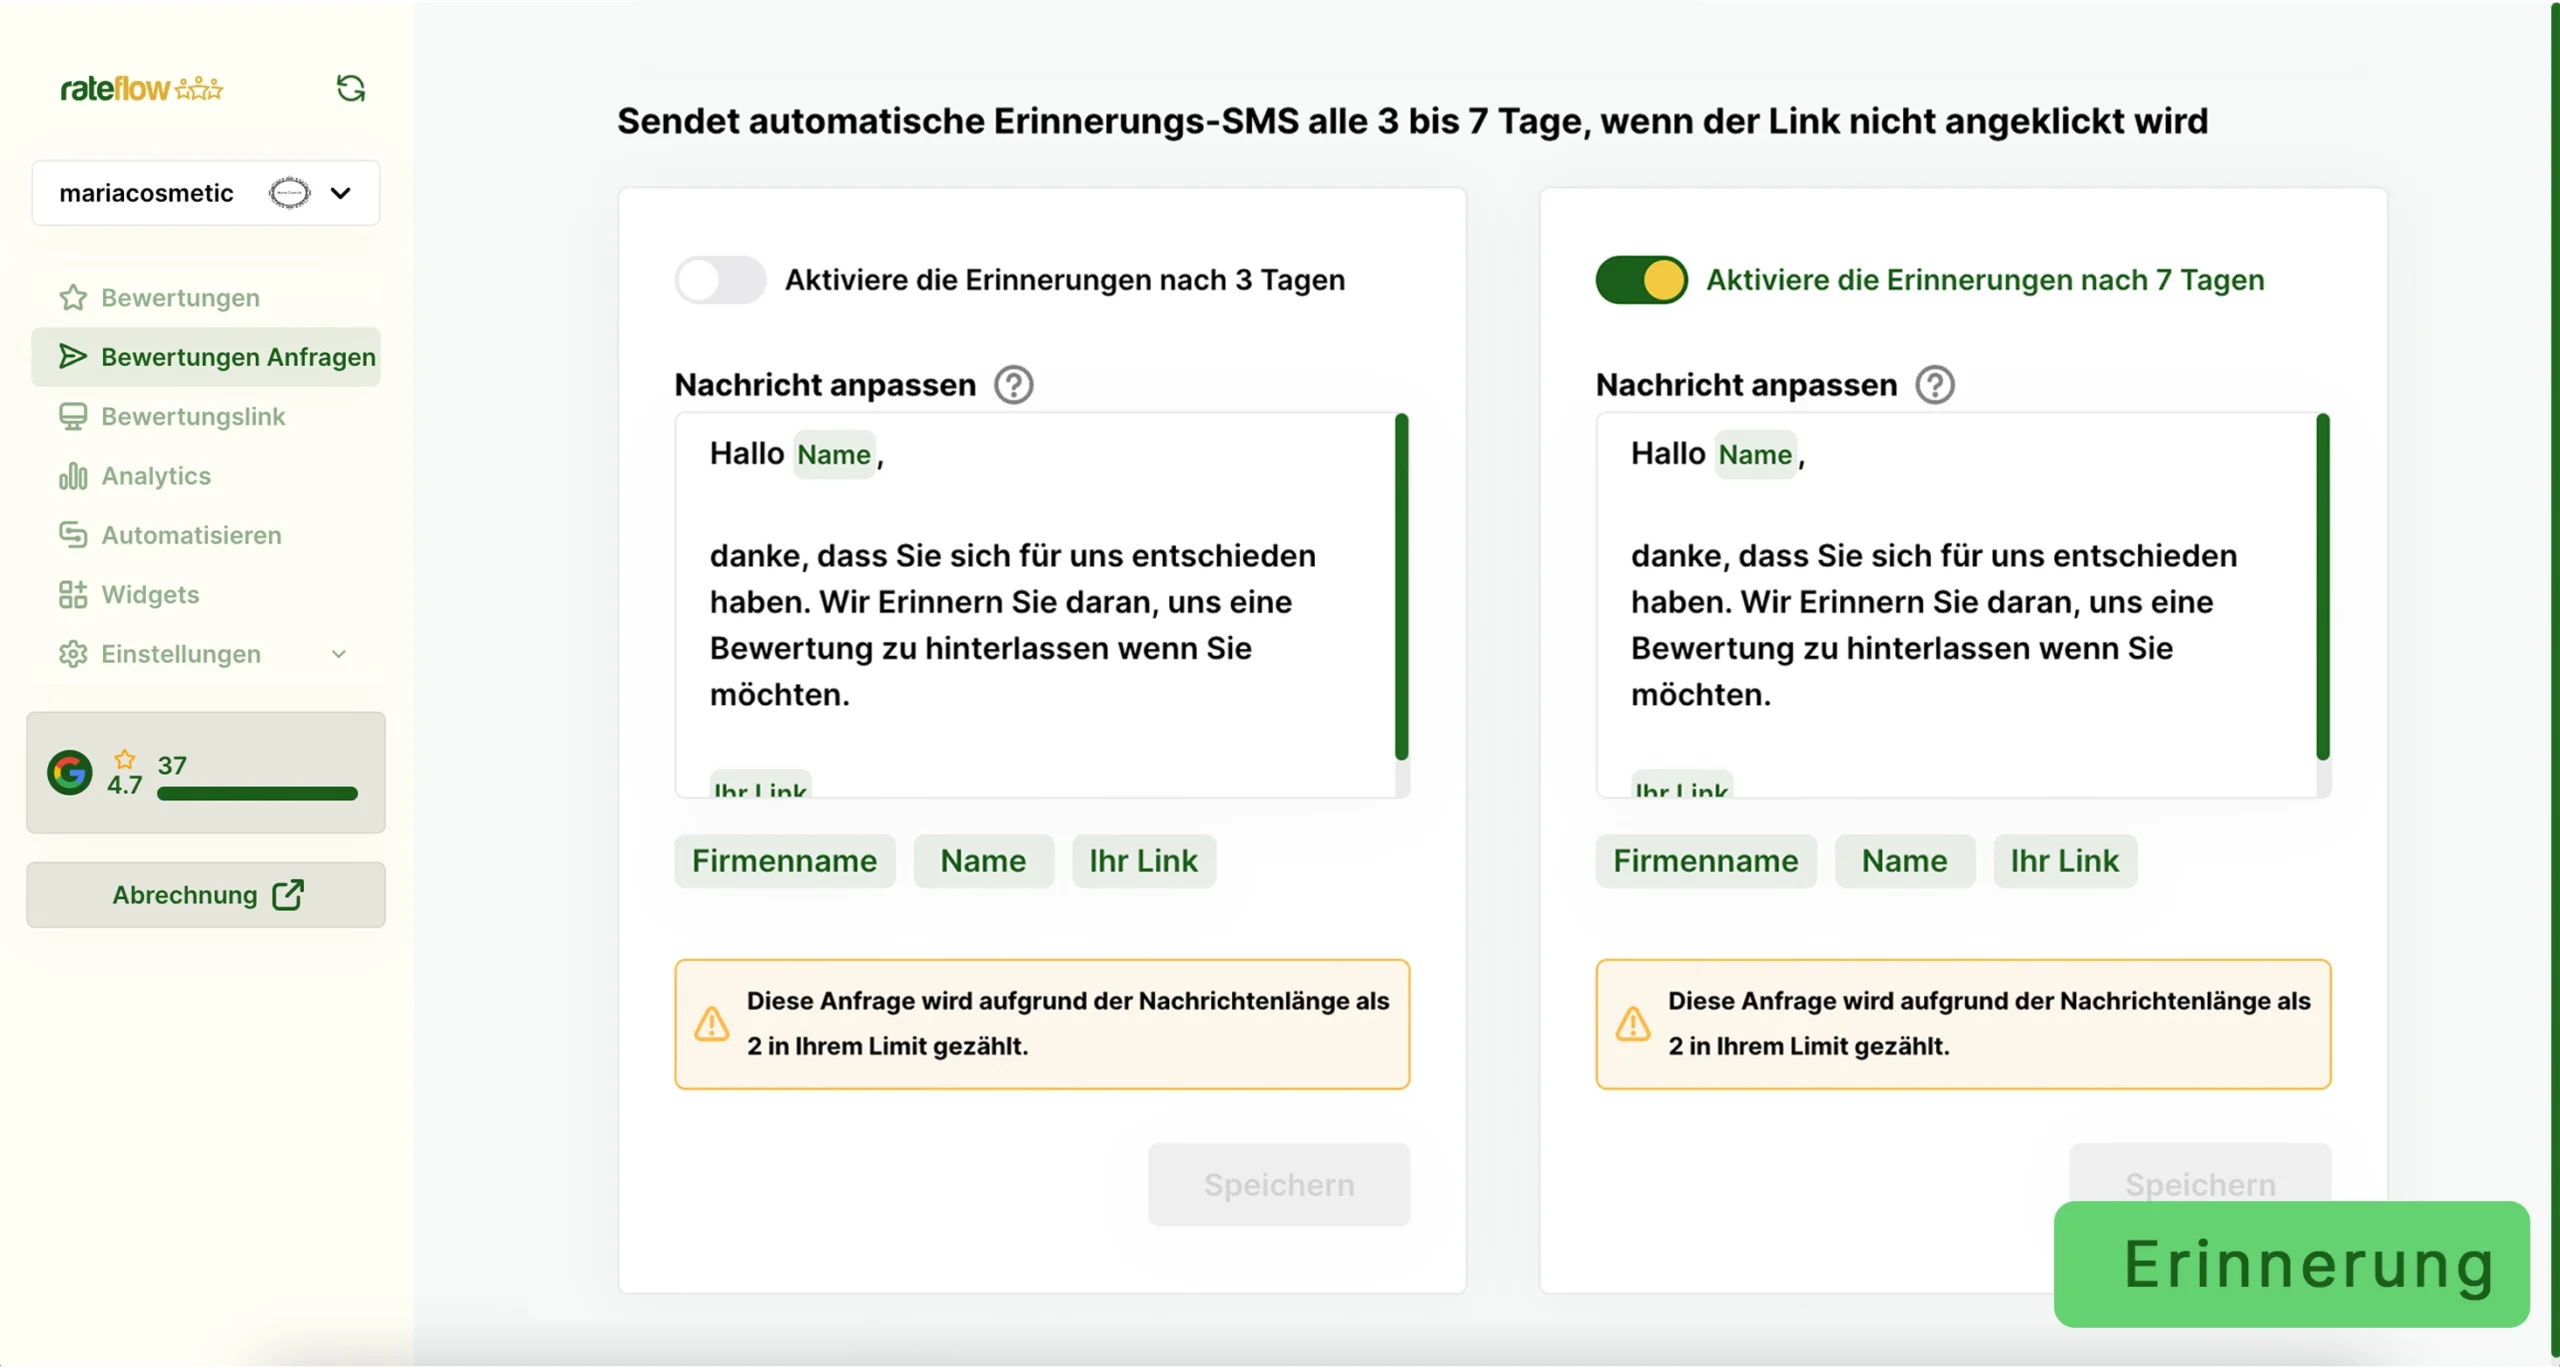Viewport: 2560px width, 1368px height.
Task: Click the Analytics bar chart icon
Action: coord(73,476)
